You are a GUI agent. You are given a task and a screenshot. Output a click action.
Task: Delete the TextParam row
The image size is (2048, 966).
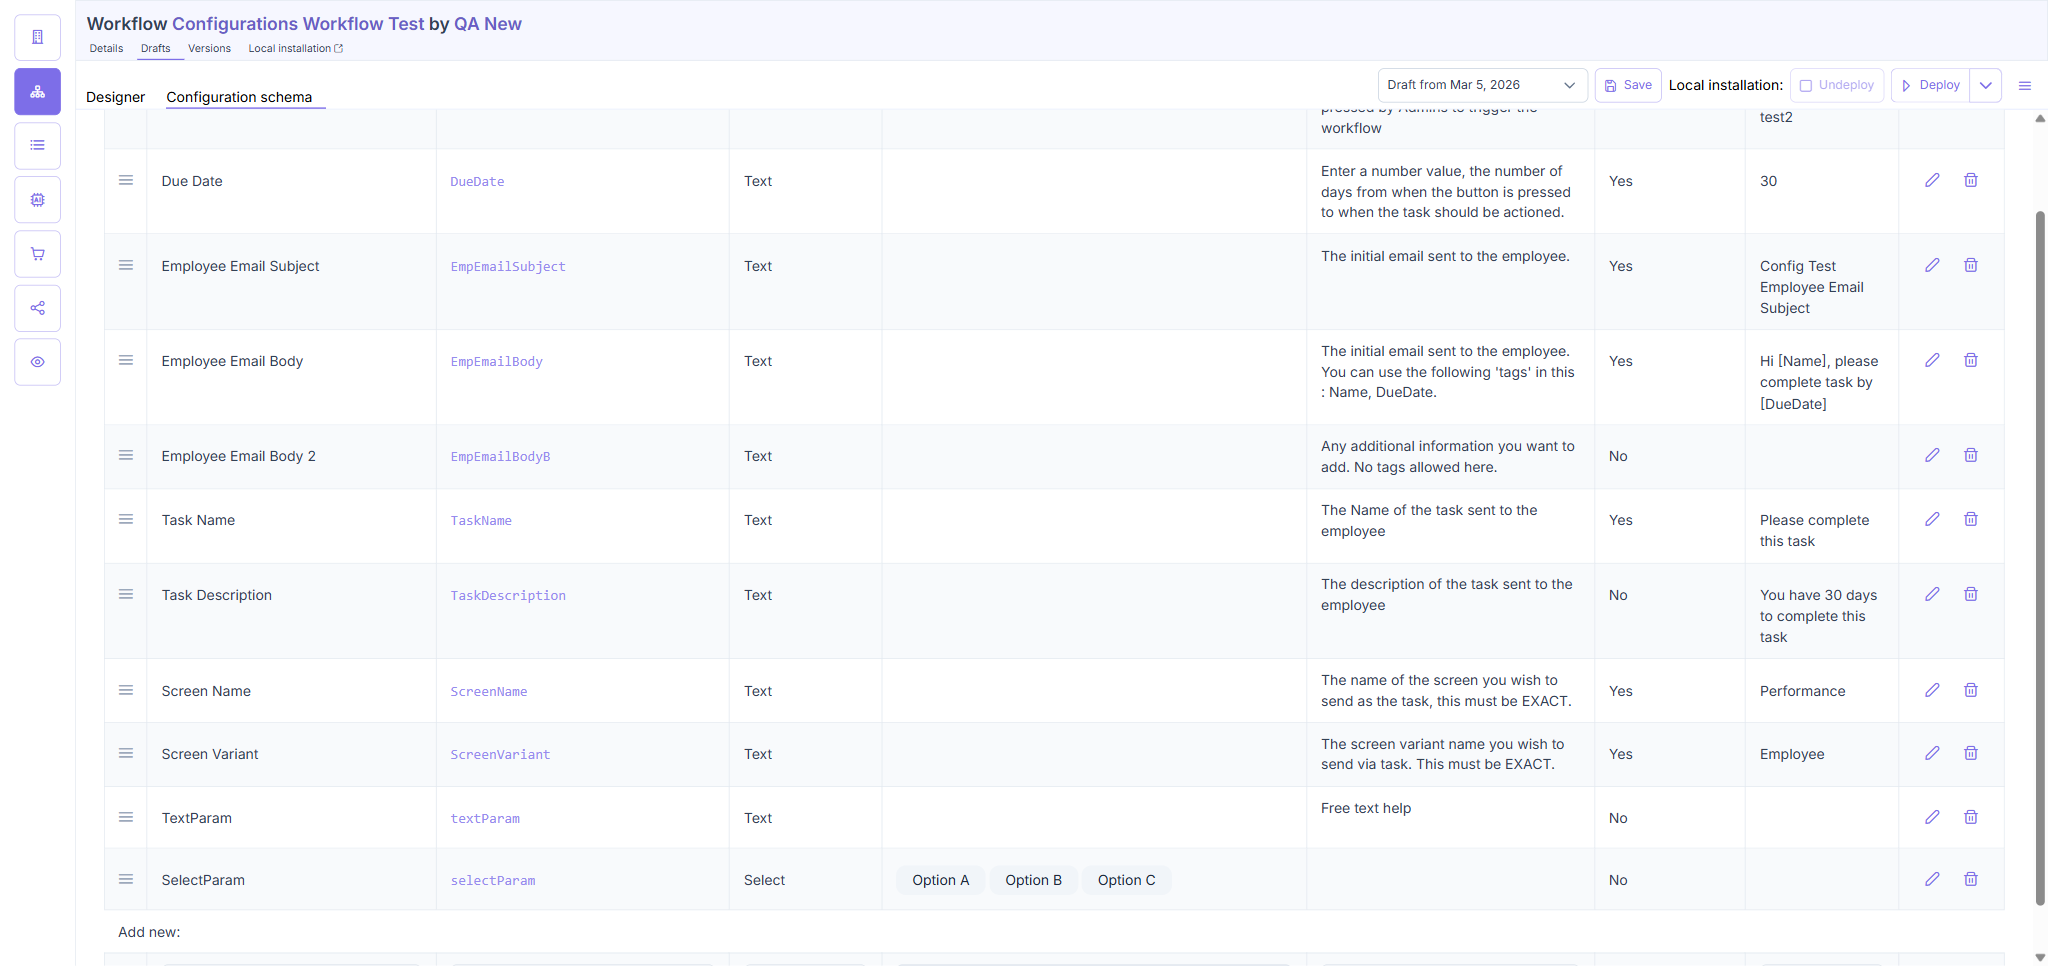click(x=1970, y=817)
